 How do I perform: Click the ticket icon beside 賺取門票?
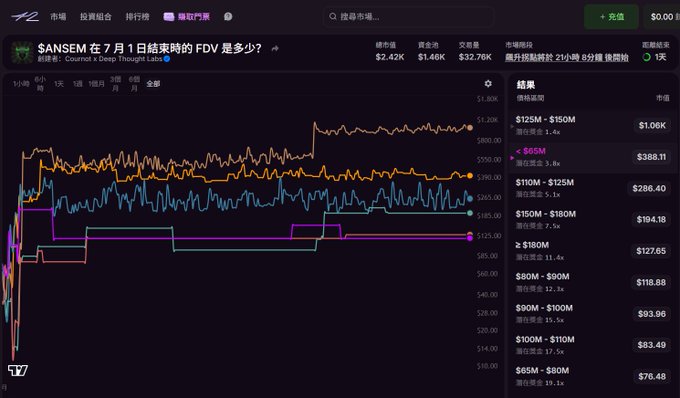point(169,16)
